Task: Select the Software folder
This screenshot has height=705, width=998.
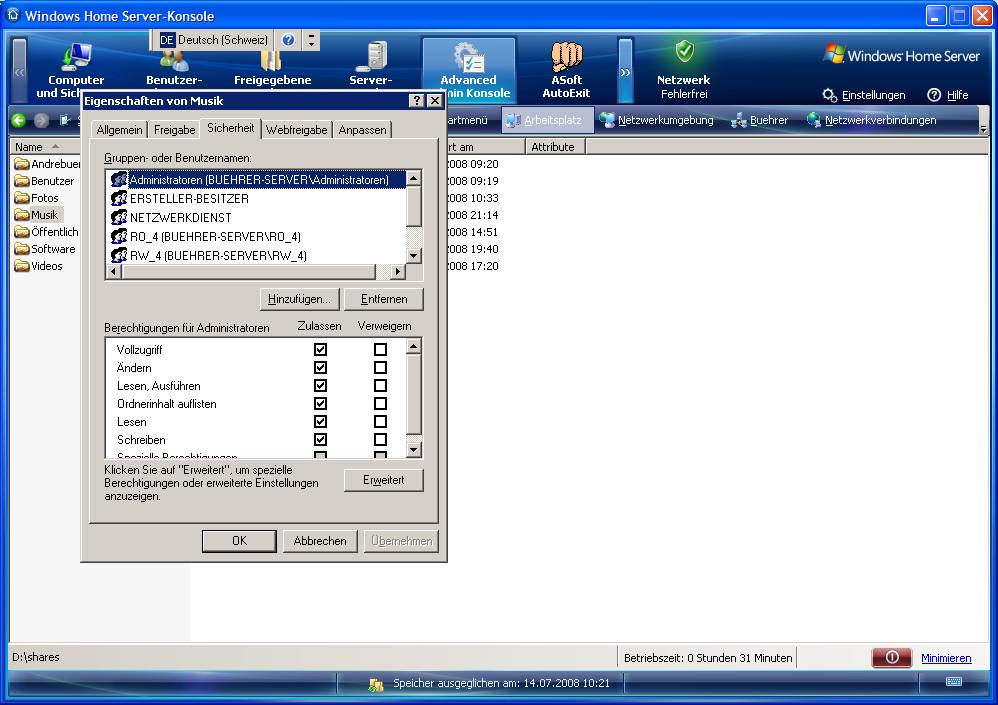Action: (45, 249)
